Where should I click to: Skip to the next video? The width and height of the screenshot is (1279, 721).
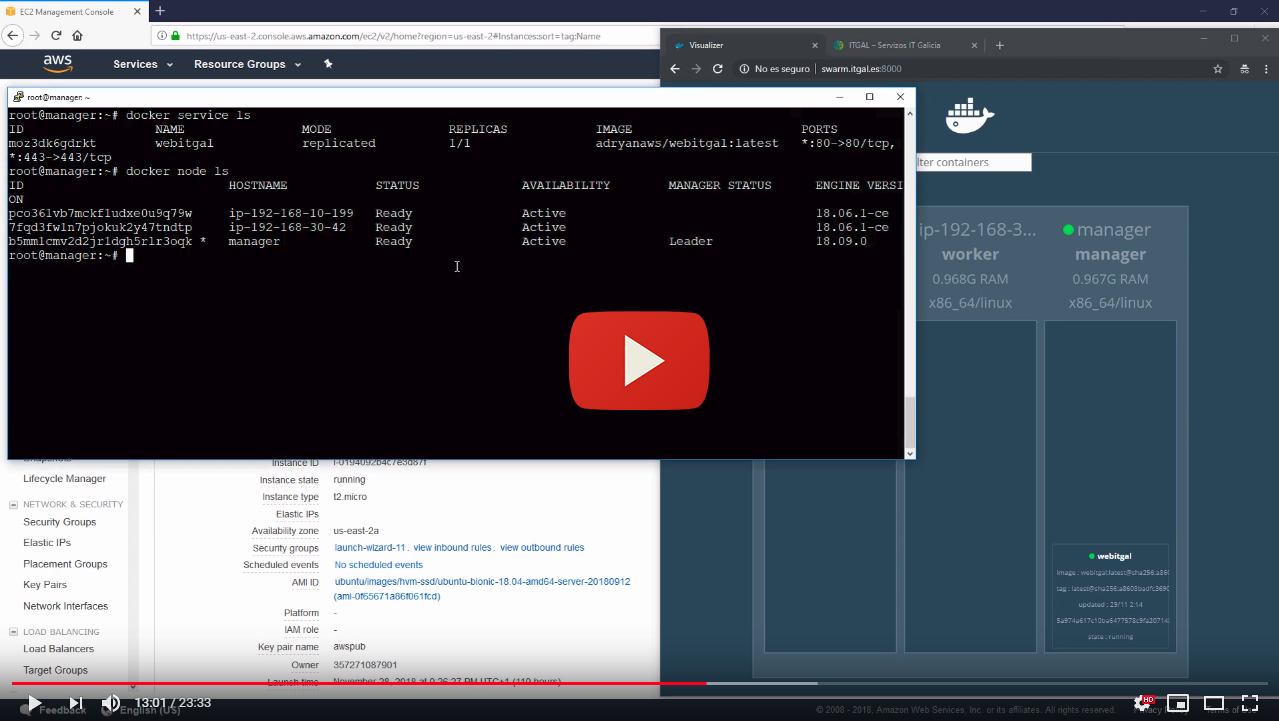pos(75,703)
